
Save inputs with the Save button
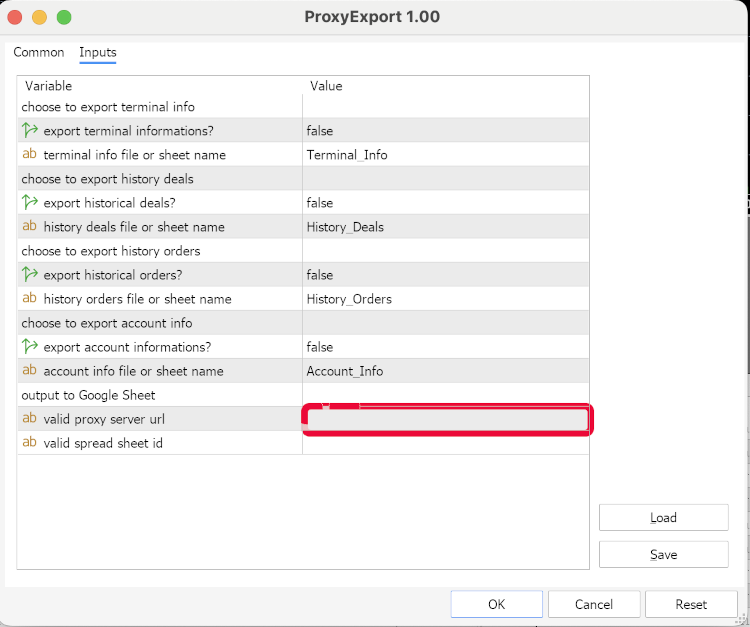[663, 554]
